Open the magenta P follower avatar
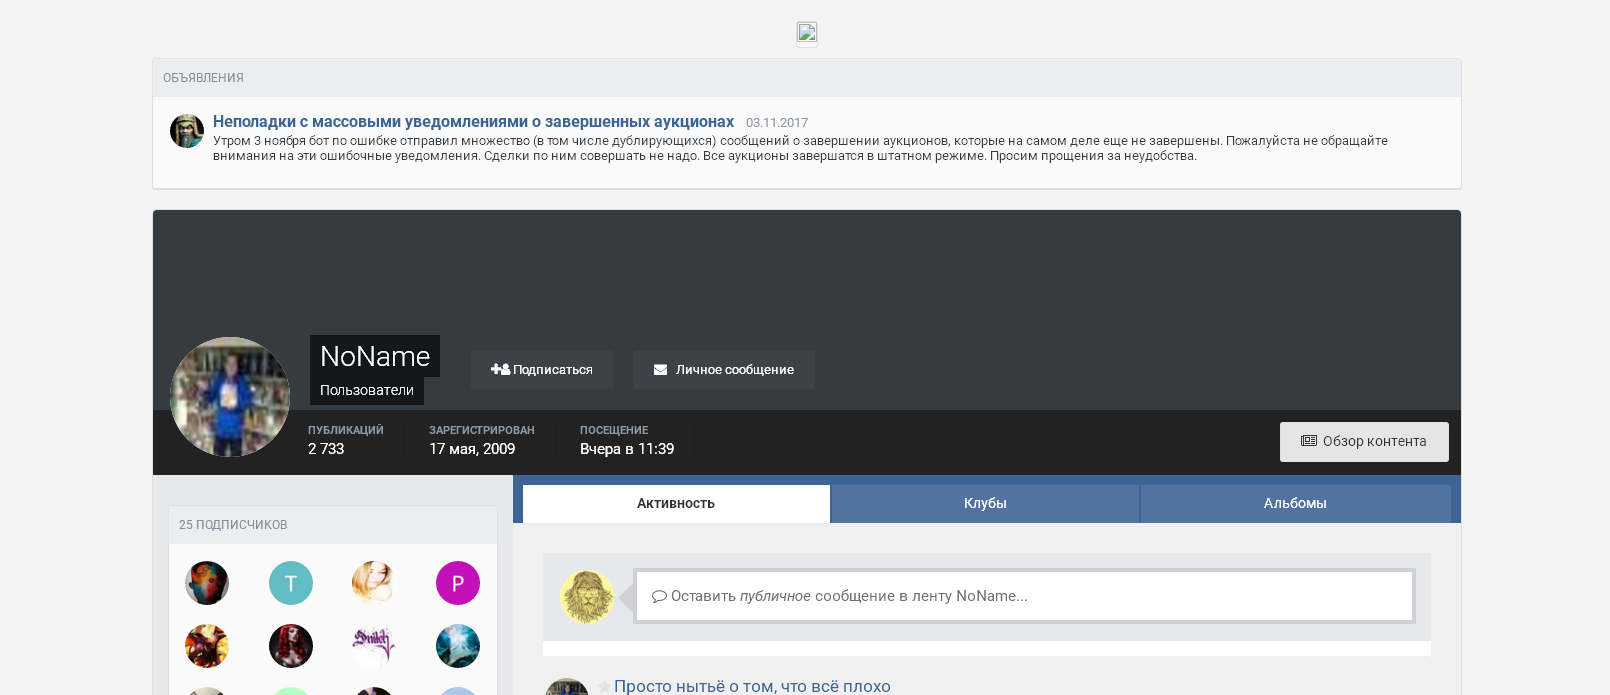This screenshot has height=695, width=1610. [x=458, y=583]
